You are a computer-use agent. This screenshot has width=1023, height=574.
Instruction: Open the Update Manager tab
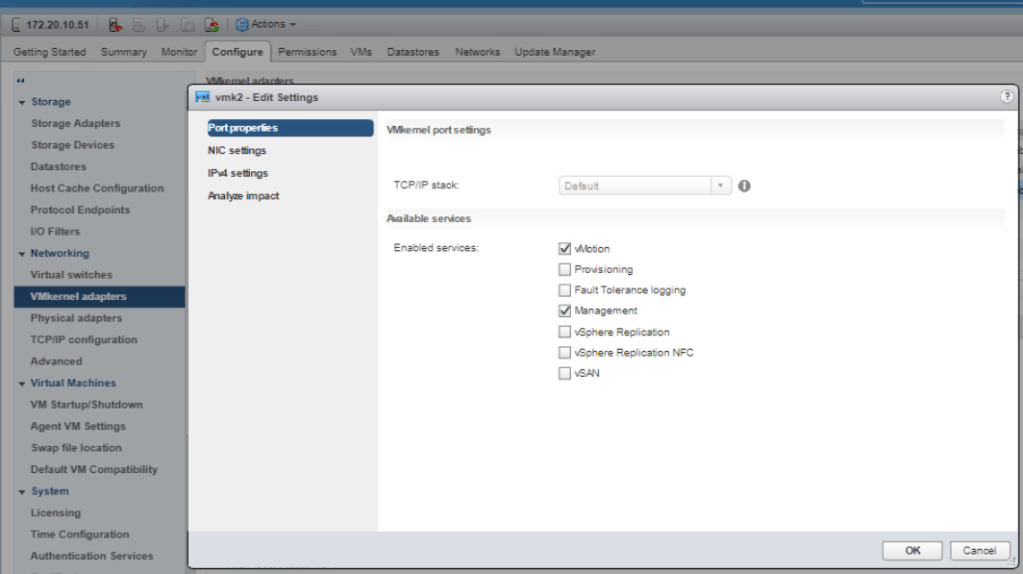point(554,52)
